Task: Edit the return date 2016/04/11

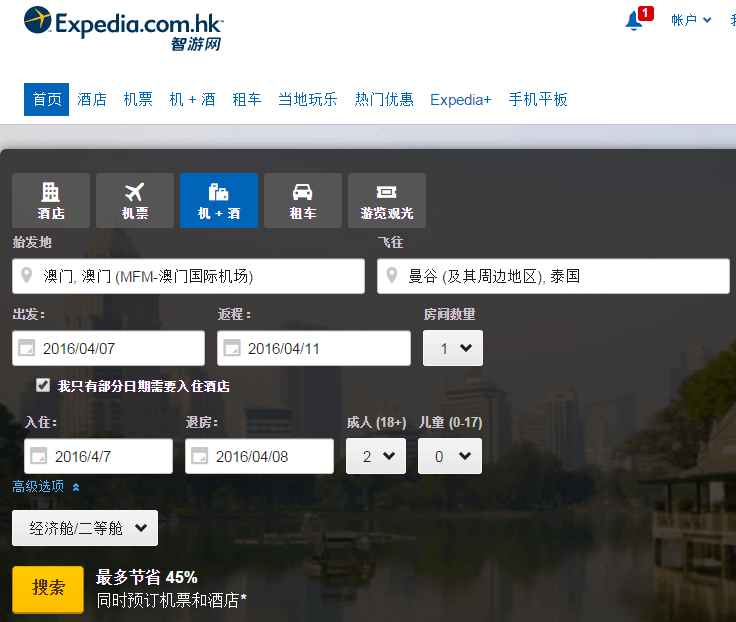Action: coord(314,348)
